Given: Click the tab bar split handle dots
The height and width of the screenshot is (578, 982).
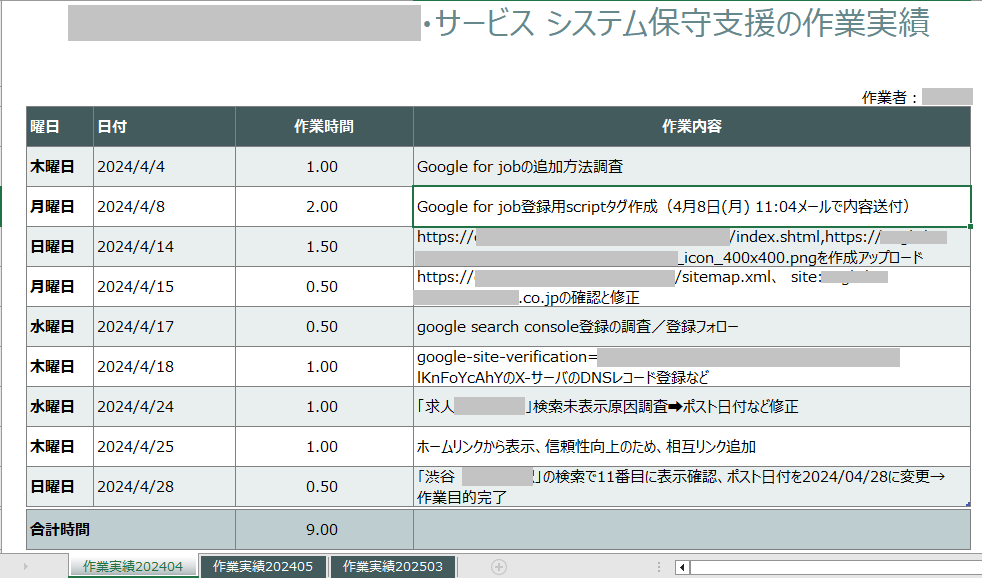Looking at the screenshot, I should point(659,567).
